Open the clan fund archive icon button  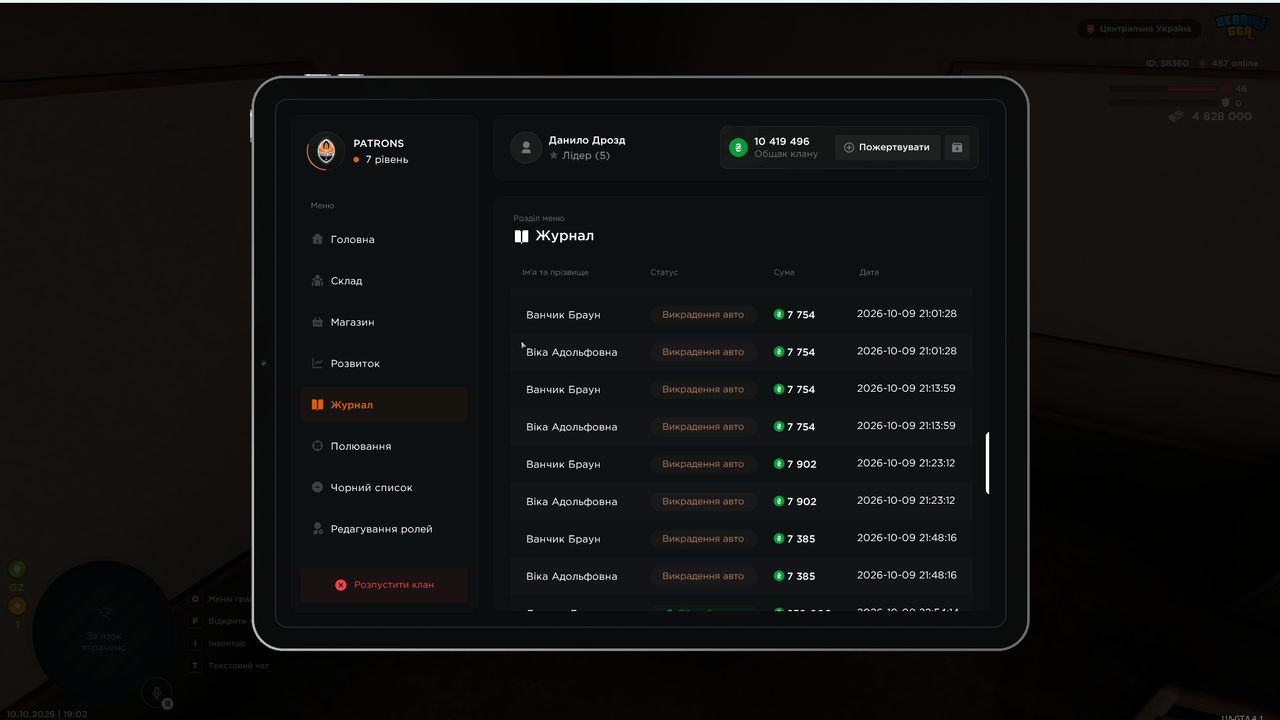pyautogui.click(x=957, y=148)
